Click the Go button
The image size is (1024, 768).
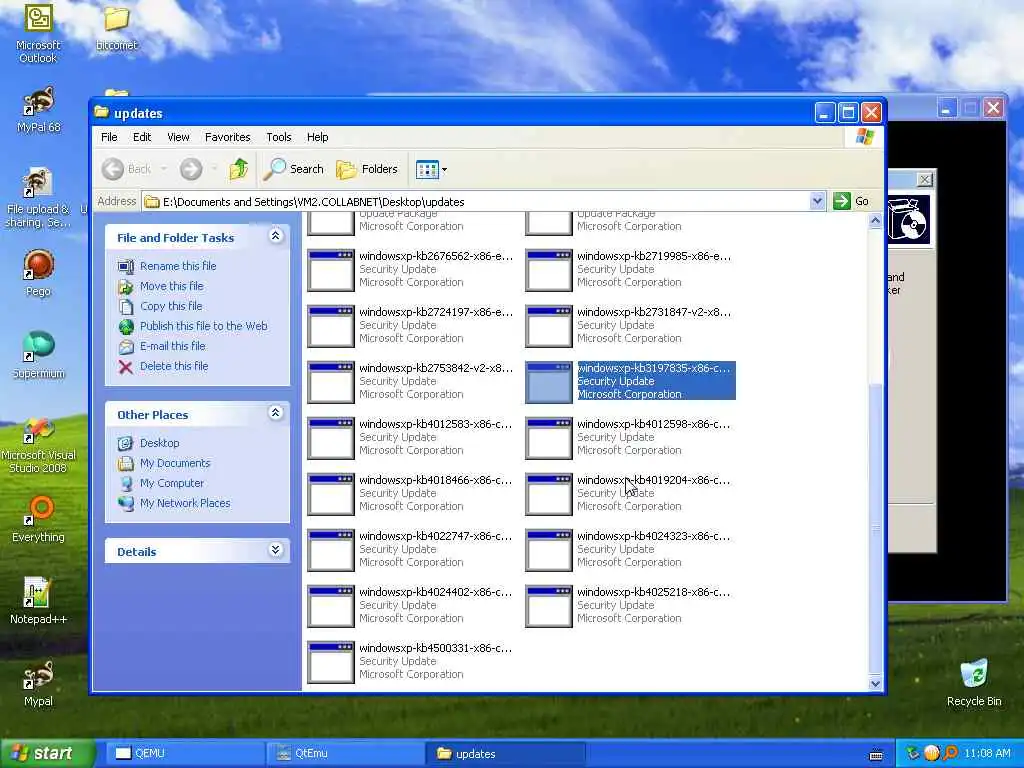tap(852, 201)
